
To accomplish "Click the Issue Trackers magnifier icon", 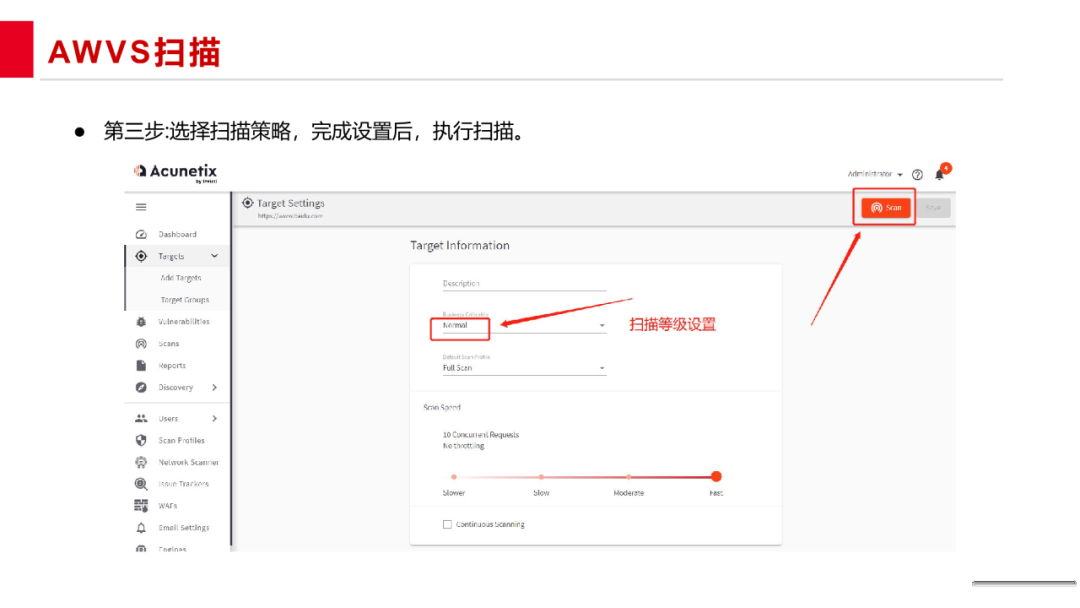I will pos(141,484).
